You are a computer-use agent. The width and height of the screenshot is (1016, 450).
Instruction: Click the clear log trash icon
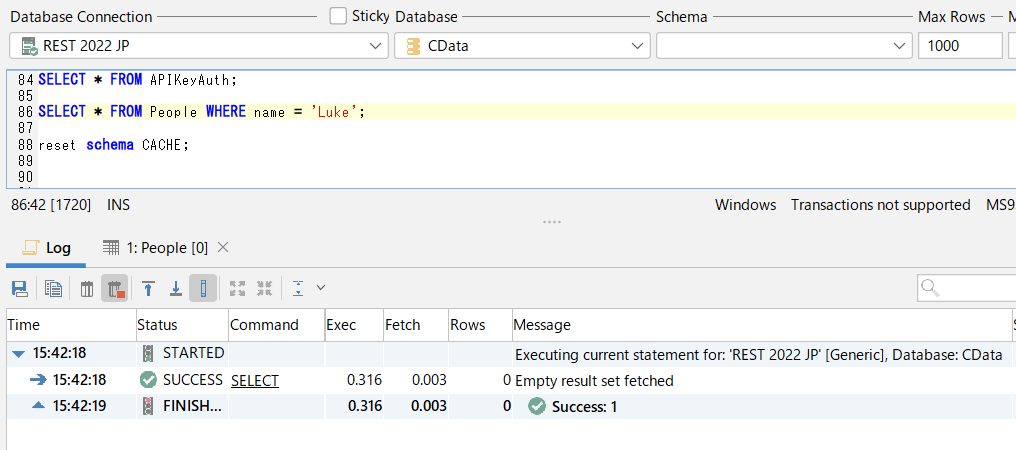[x=87, y=289]
